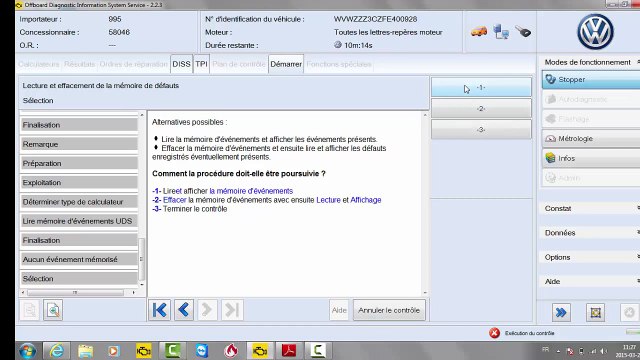
Task: Choose answer button -3-
Action: pos(481,129)
